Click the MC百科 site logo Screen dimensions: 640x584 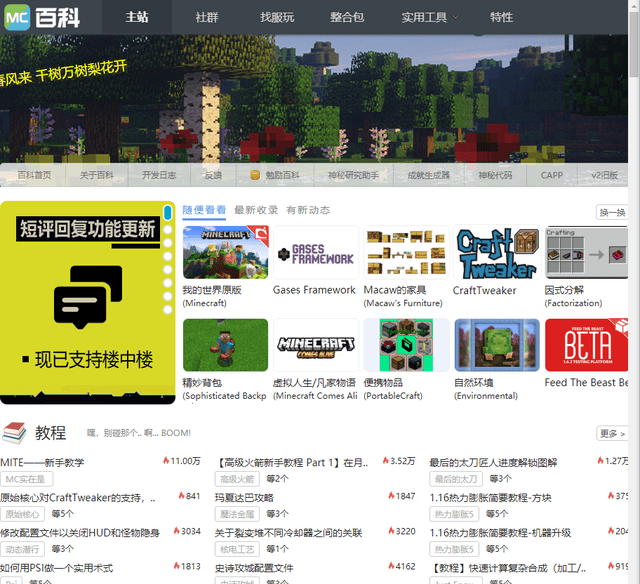pos(42,18)
